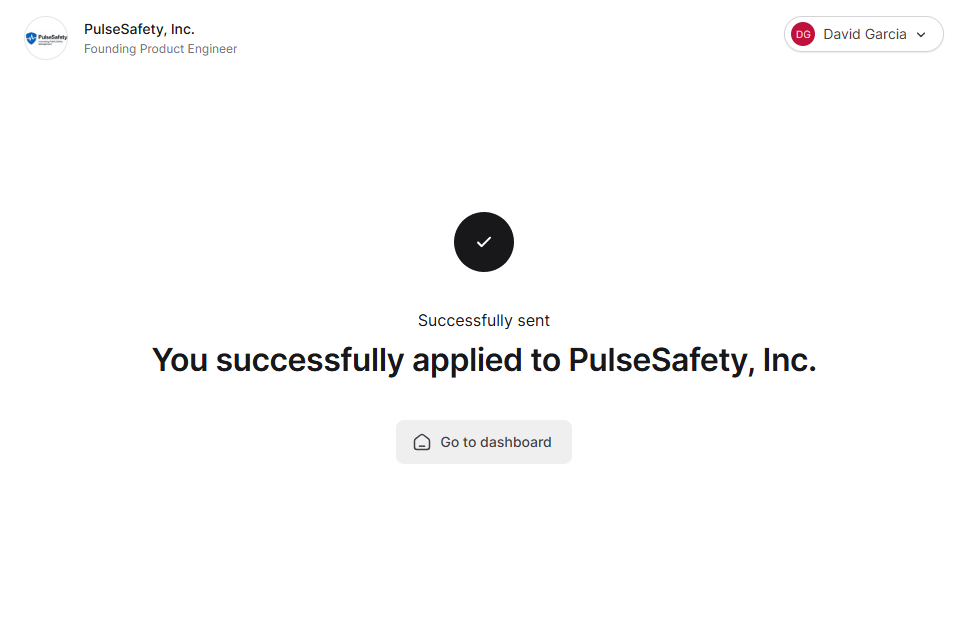This screenshot has width=953, height=640.
Task: Expand the chevron beside David Garcia
Action: click(921, 35)
